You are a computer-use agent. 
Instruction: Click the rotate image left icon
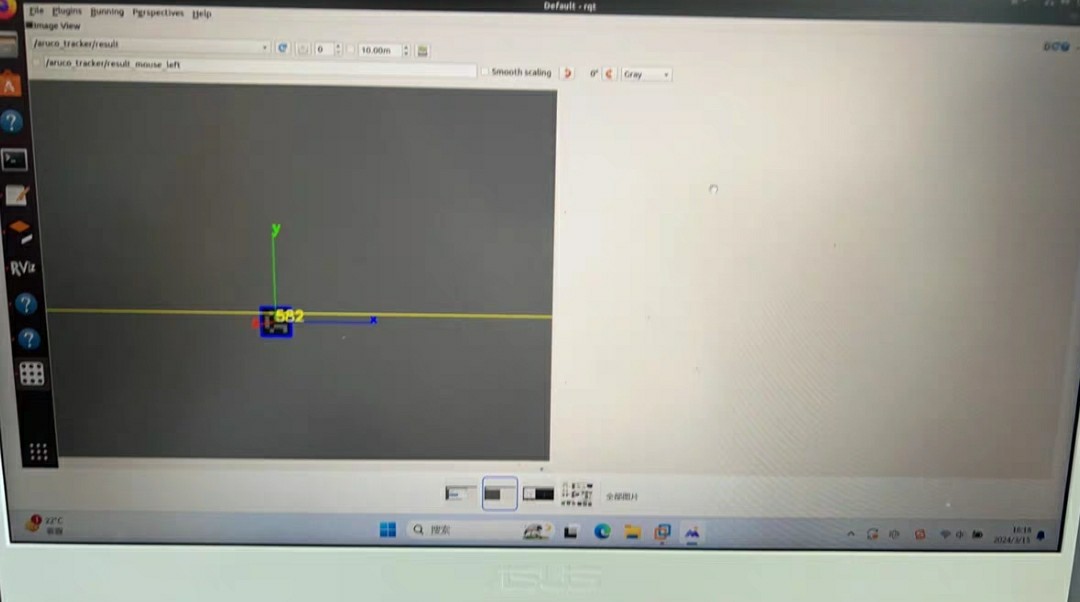[568, 73]
